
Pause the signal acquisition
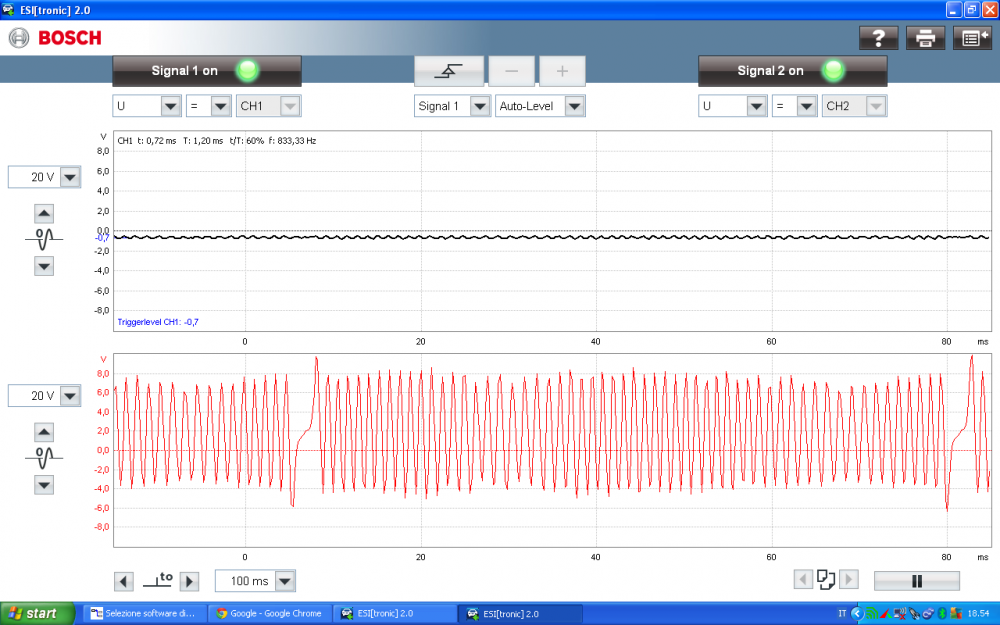(x=916, y=581)
